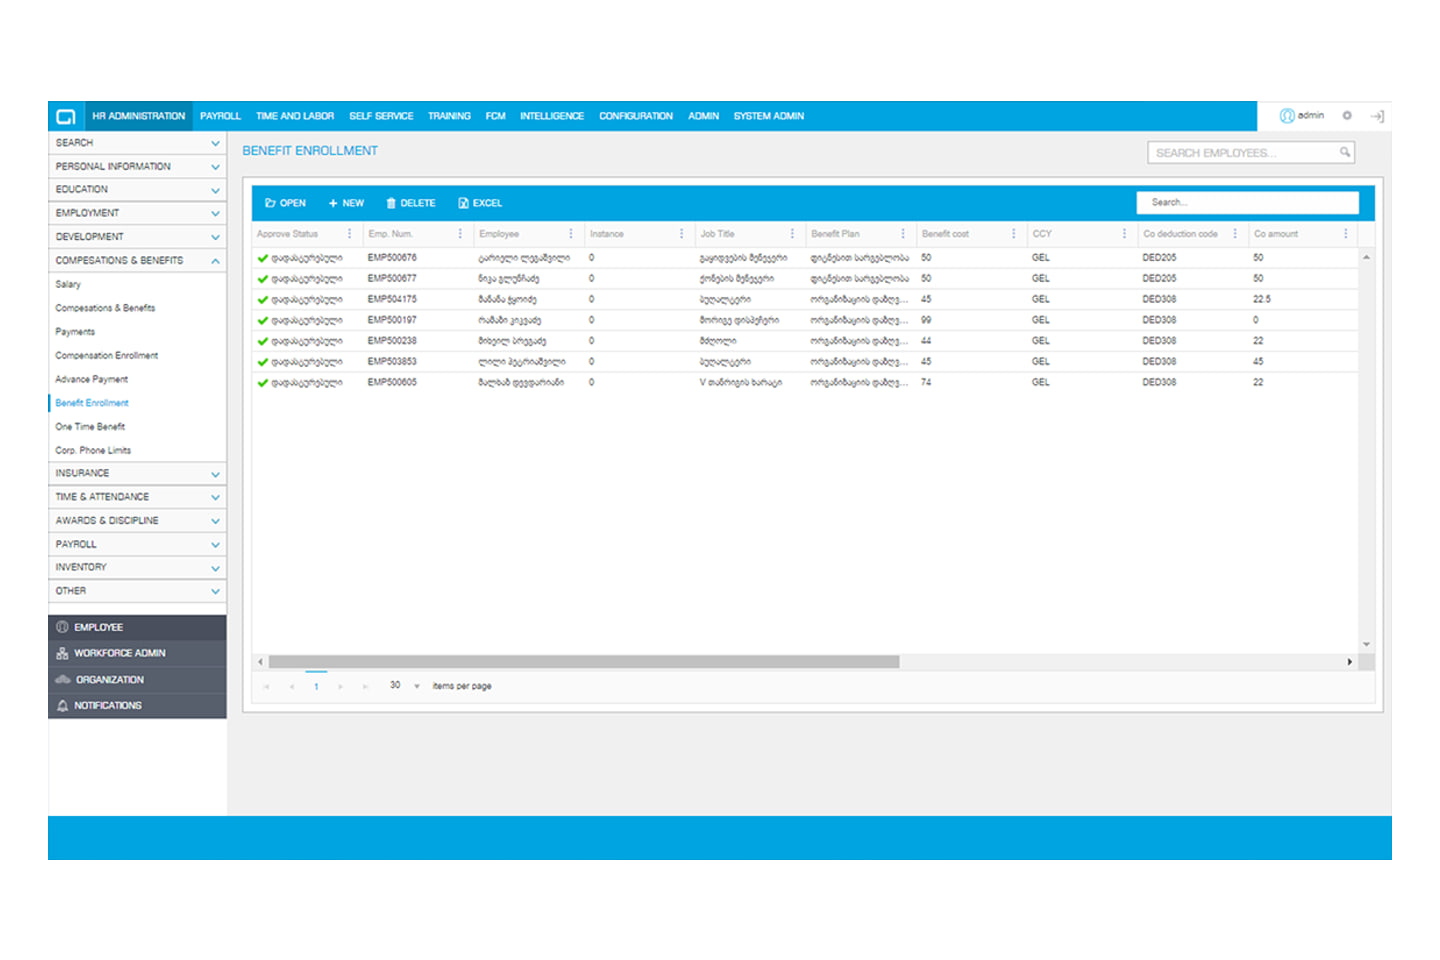Open the Approve Status column menu icon
1440x960 pixels.
[x=349, y=234]
